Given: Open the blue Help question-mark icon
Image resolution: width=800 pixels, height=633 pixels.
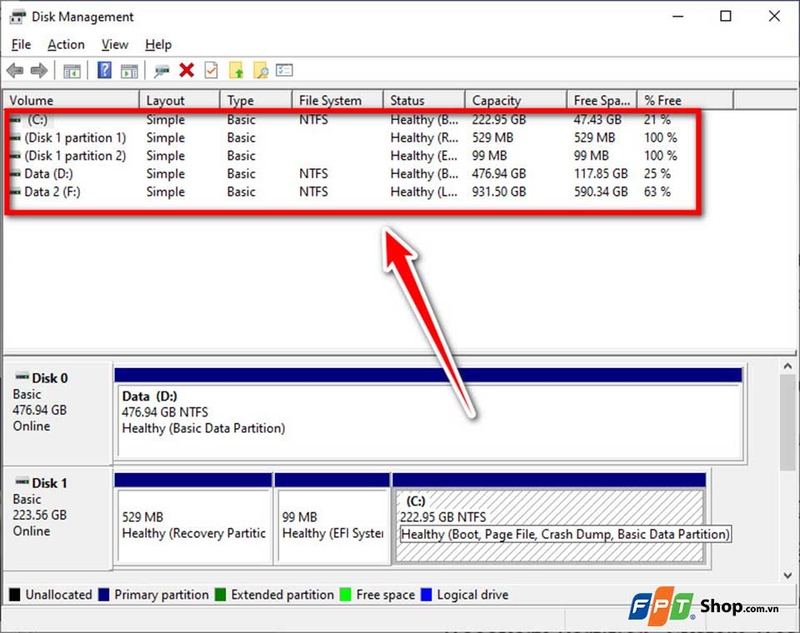Looking at the screenshot, I should tap(104, 70).
